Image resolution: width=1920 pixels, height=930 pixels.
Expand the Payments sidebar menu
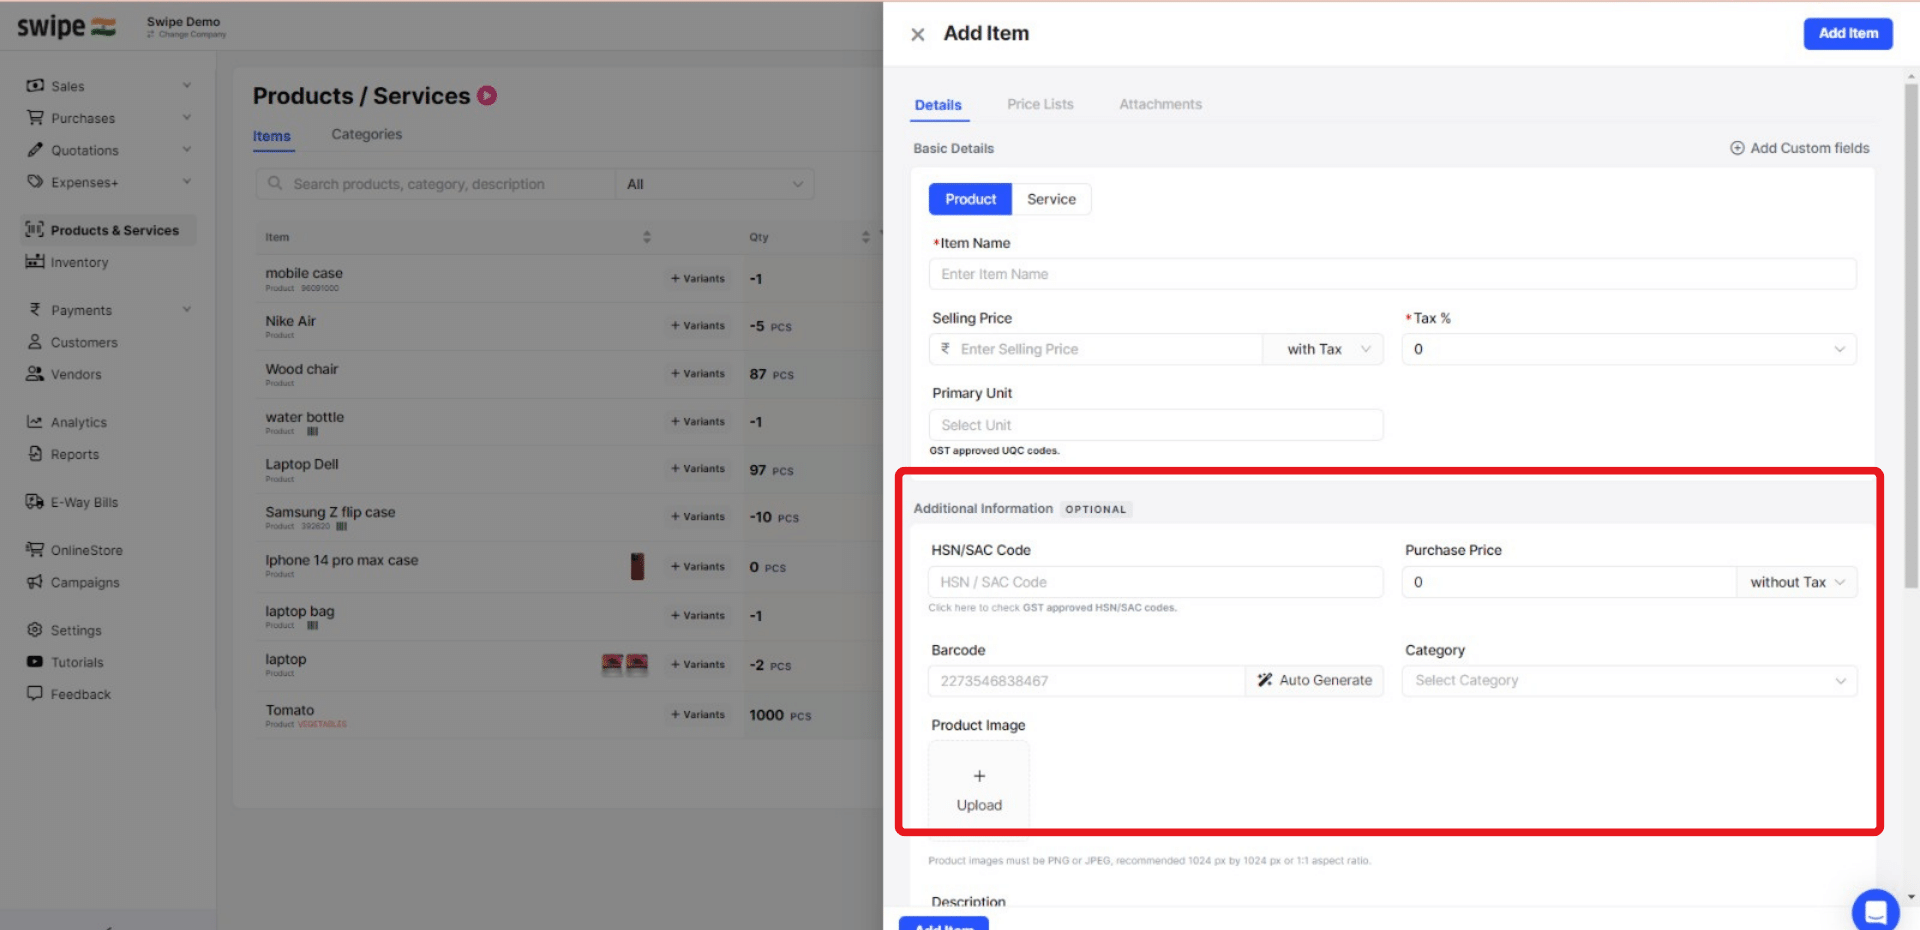click(80, 310)
